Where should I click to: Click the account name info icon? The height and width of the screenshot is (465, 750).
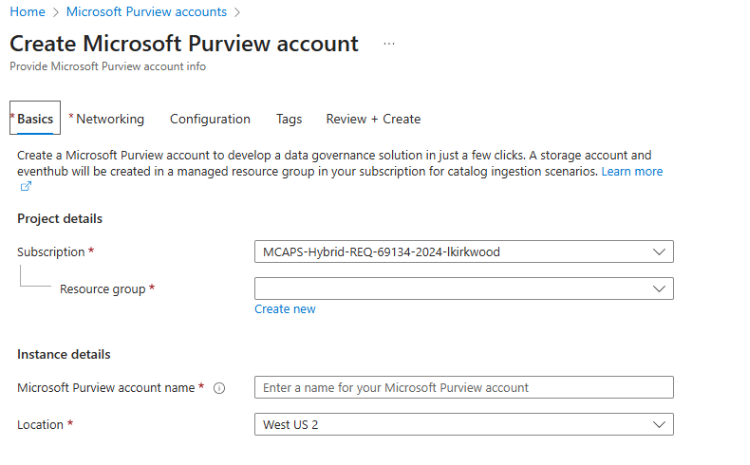[219, 388]
